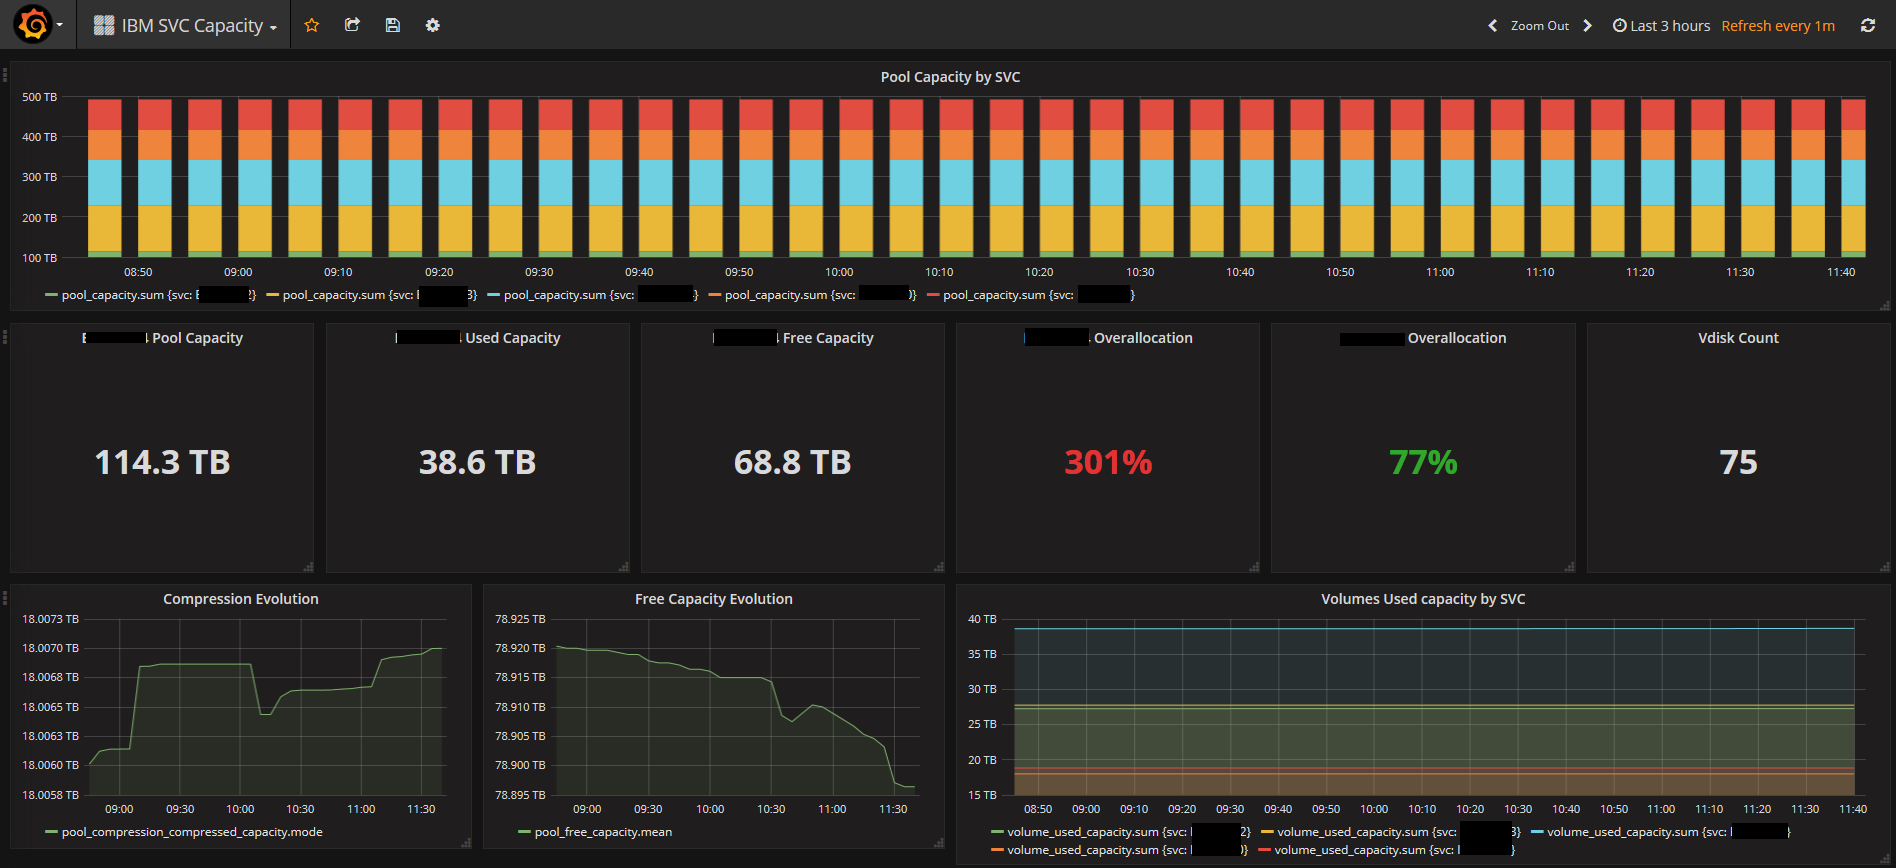Open the Pool Capacity stat panel title menu
This screenshot has height=868, width=1896.
click(162, 338)
